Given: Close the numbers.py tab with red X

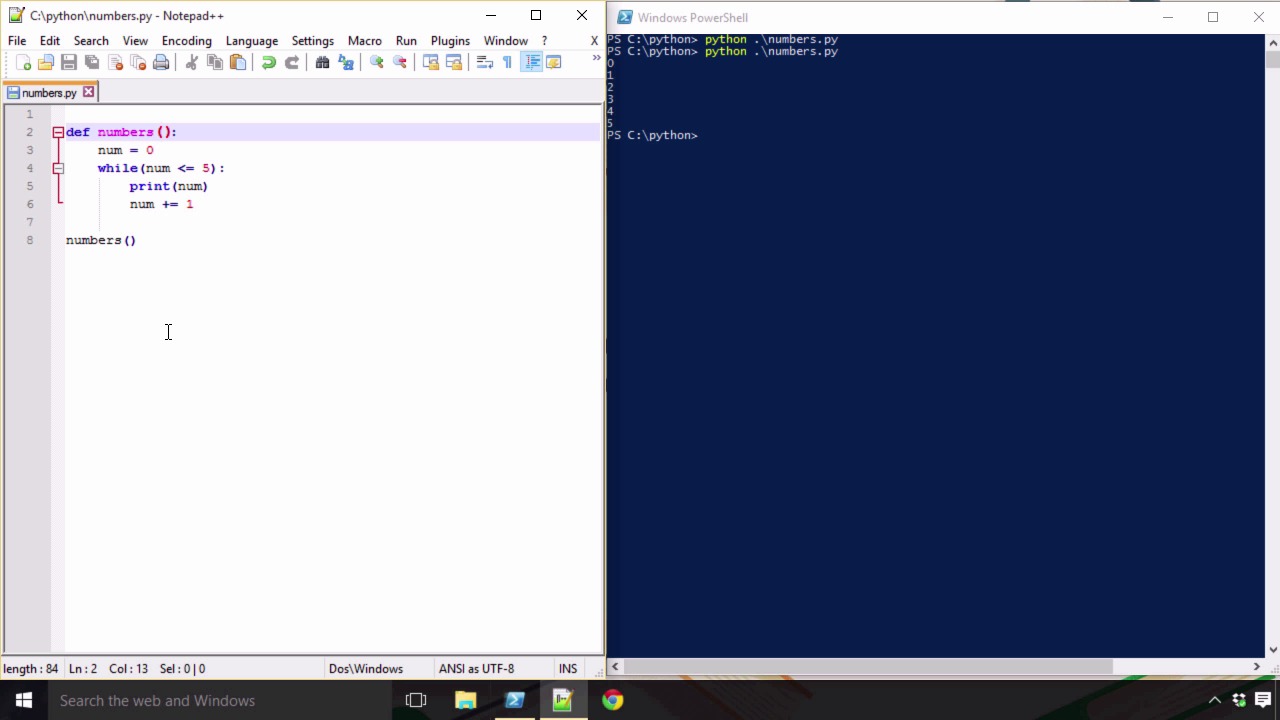Looking at the screenshot, I should (88, 92).
